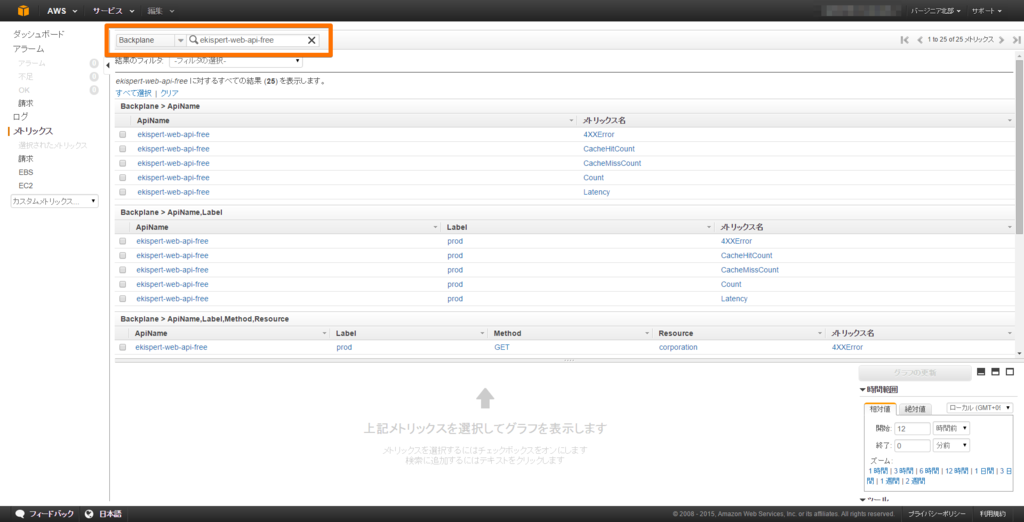The image size is (1024, 522).
Task: Click the 終了 end value input
Action: (x=910, y=446)
